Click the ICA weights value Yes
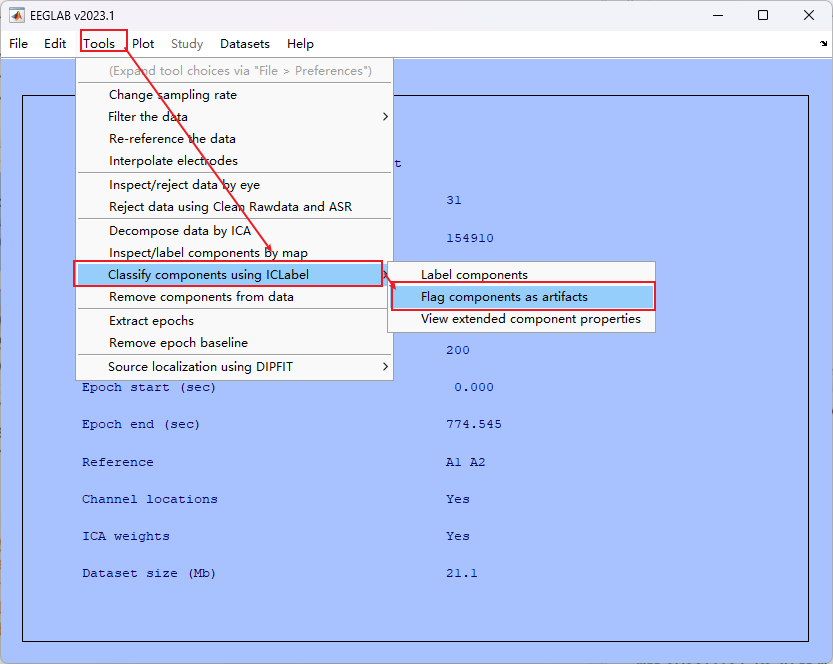 coord(457,537)
